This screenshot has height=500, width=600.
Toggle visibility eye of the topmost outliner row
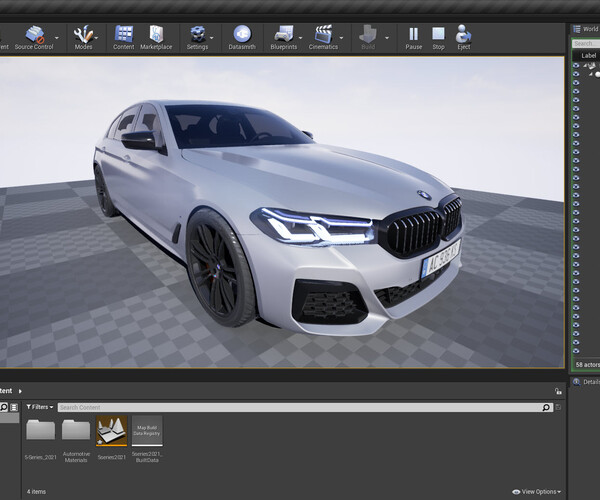point(576,65)
